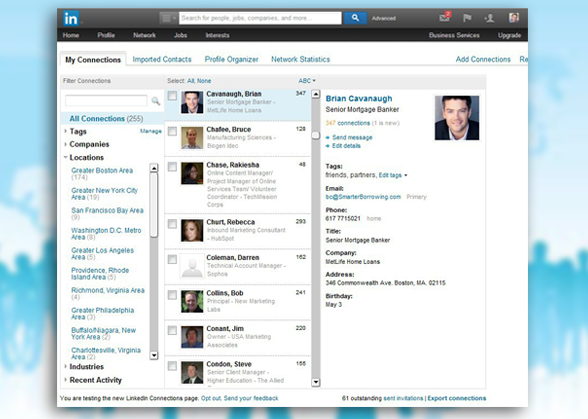Switch to the Imported Contacts tab
This screenshot has width=588, height=419.
[162, 59]
